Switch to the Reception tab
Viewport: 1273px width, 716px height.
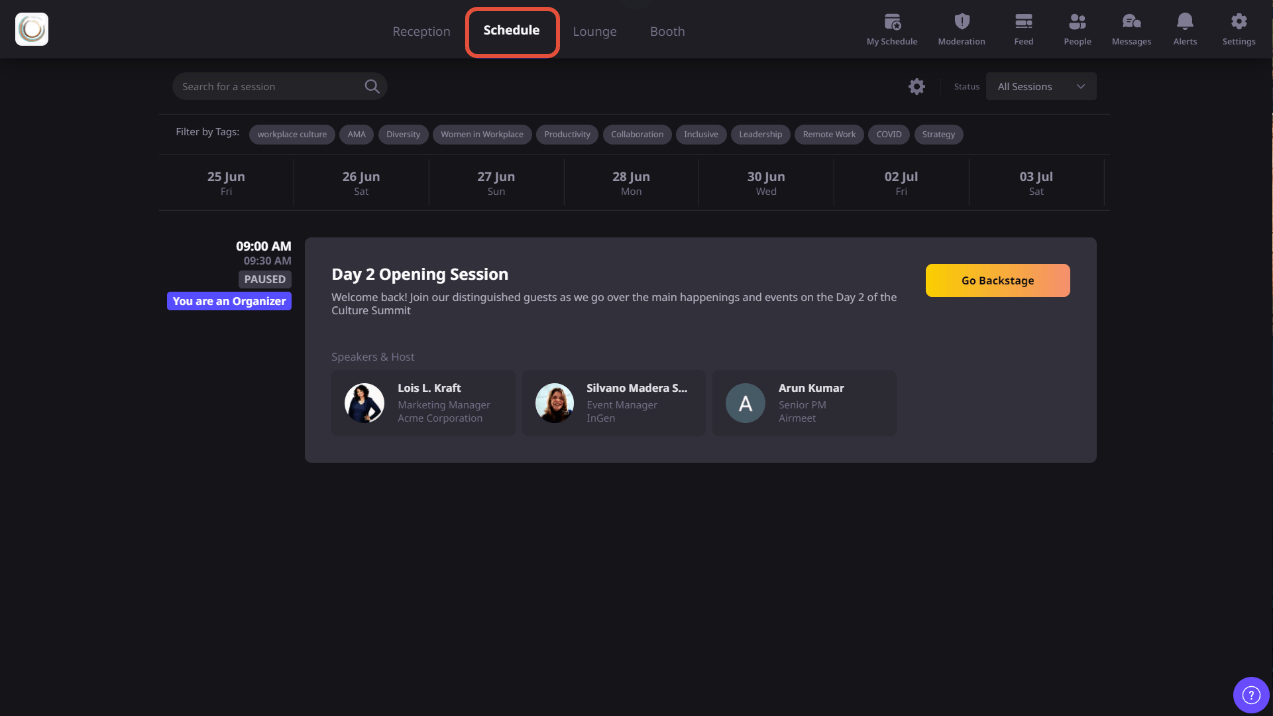click(x=421, y=32)
